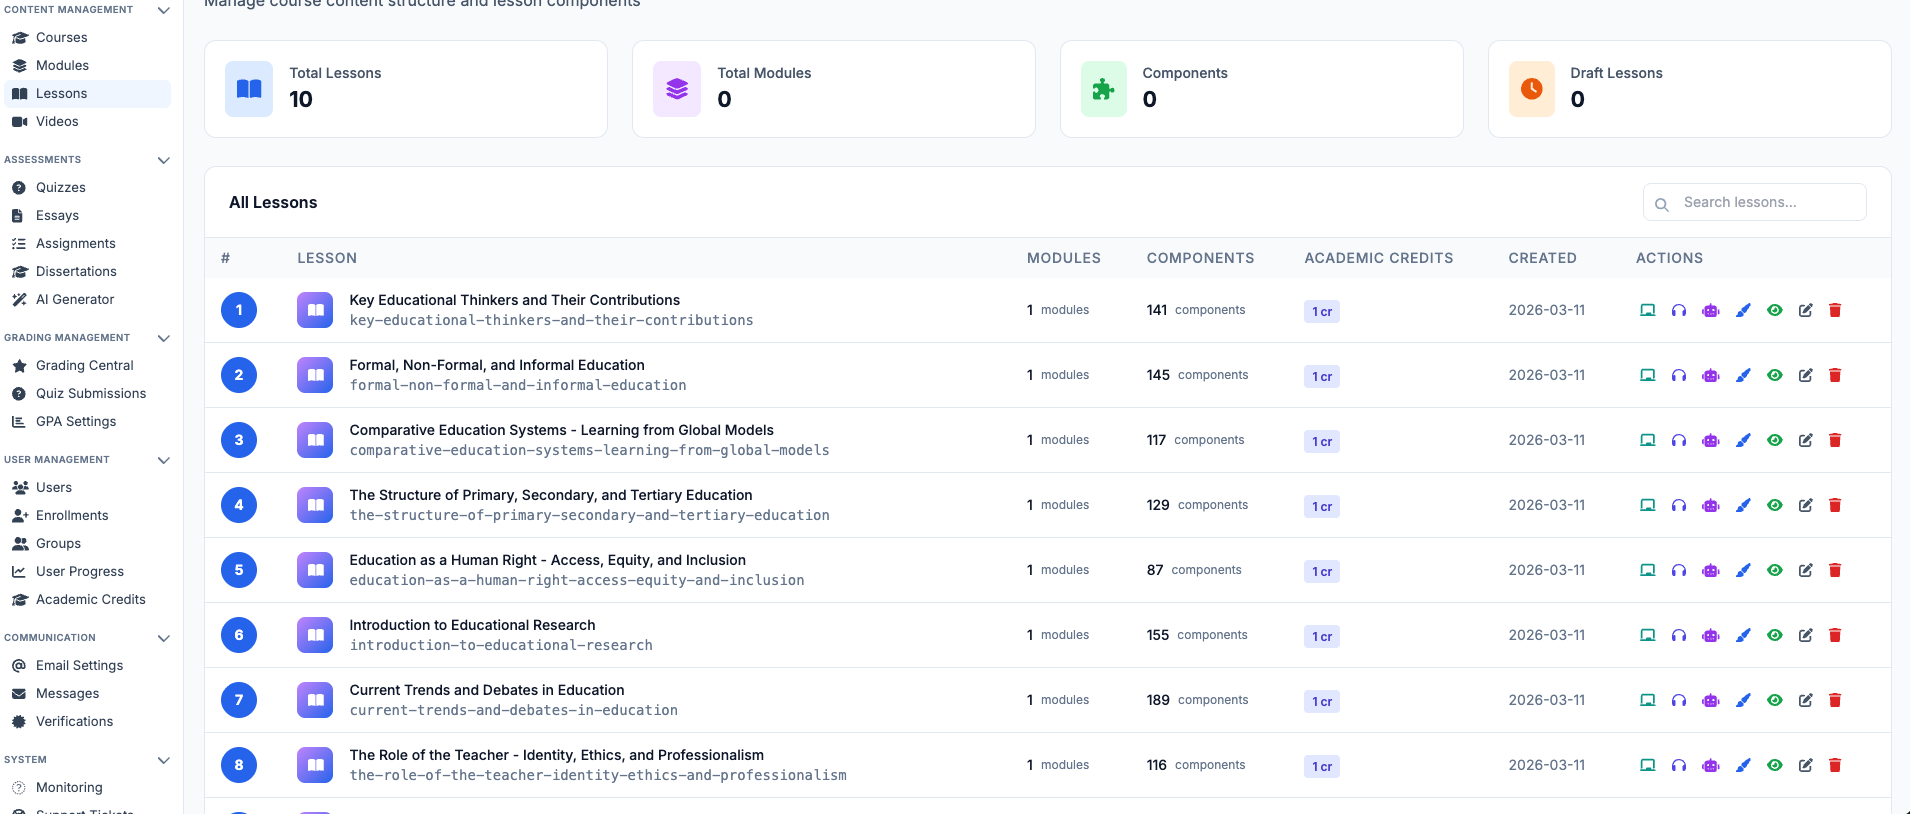The height and width of the screenshot is (814, 1910).
Task: Click the Total Modules layers icon
Action: 677,89
